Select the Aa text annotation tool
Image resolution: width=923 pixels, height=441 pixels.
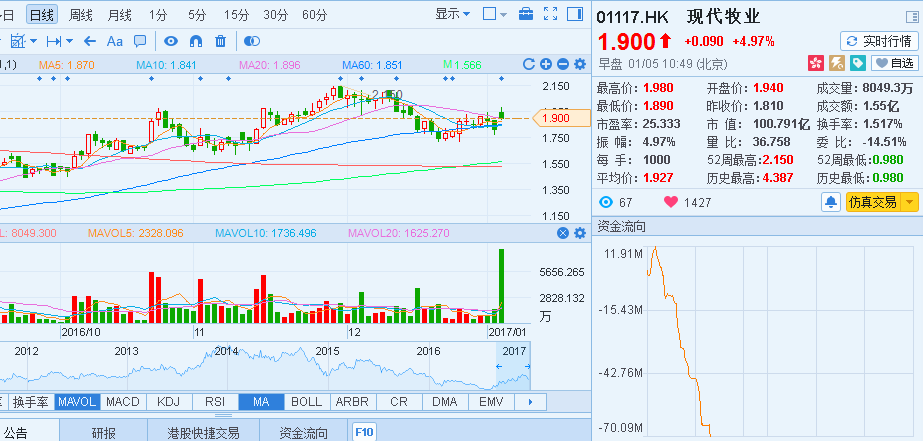tap(114, 41)
